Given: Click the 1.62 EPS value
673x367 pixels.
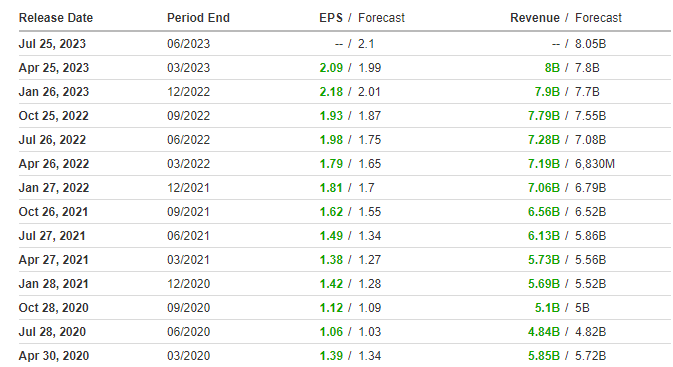Looking at the screenshot, I should tap(331, 212).
